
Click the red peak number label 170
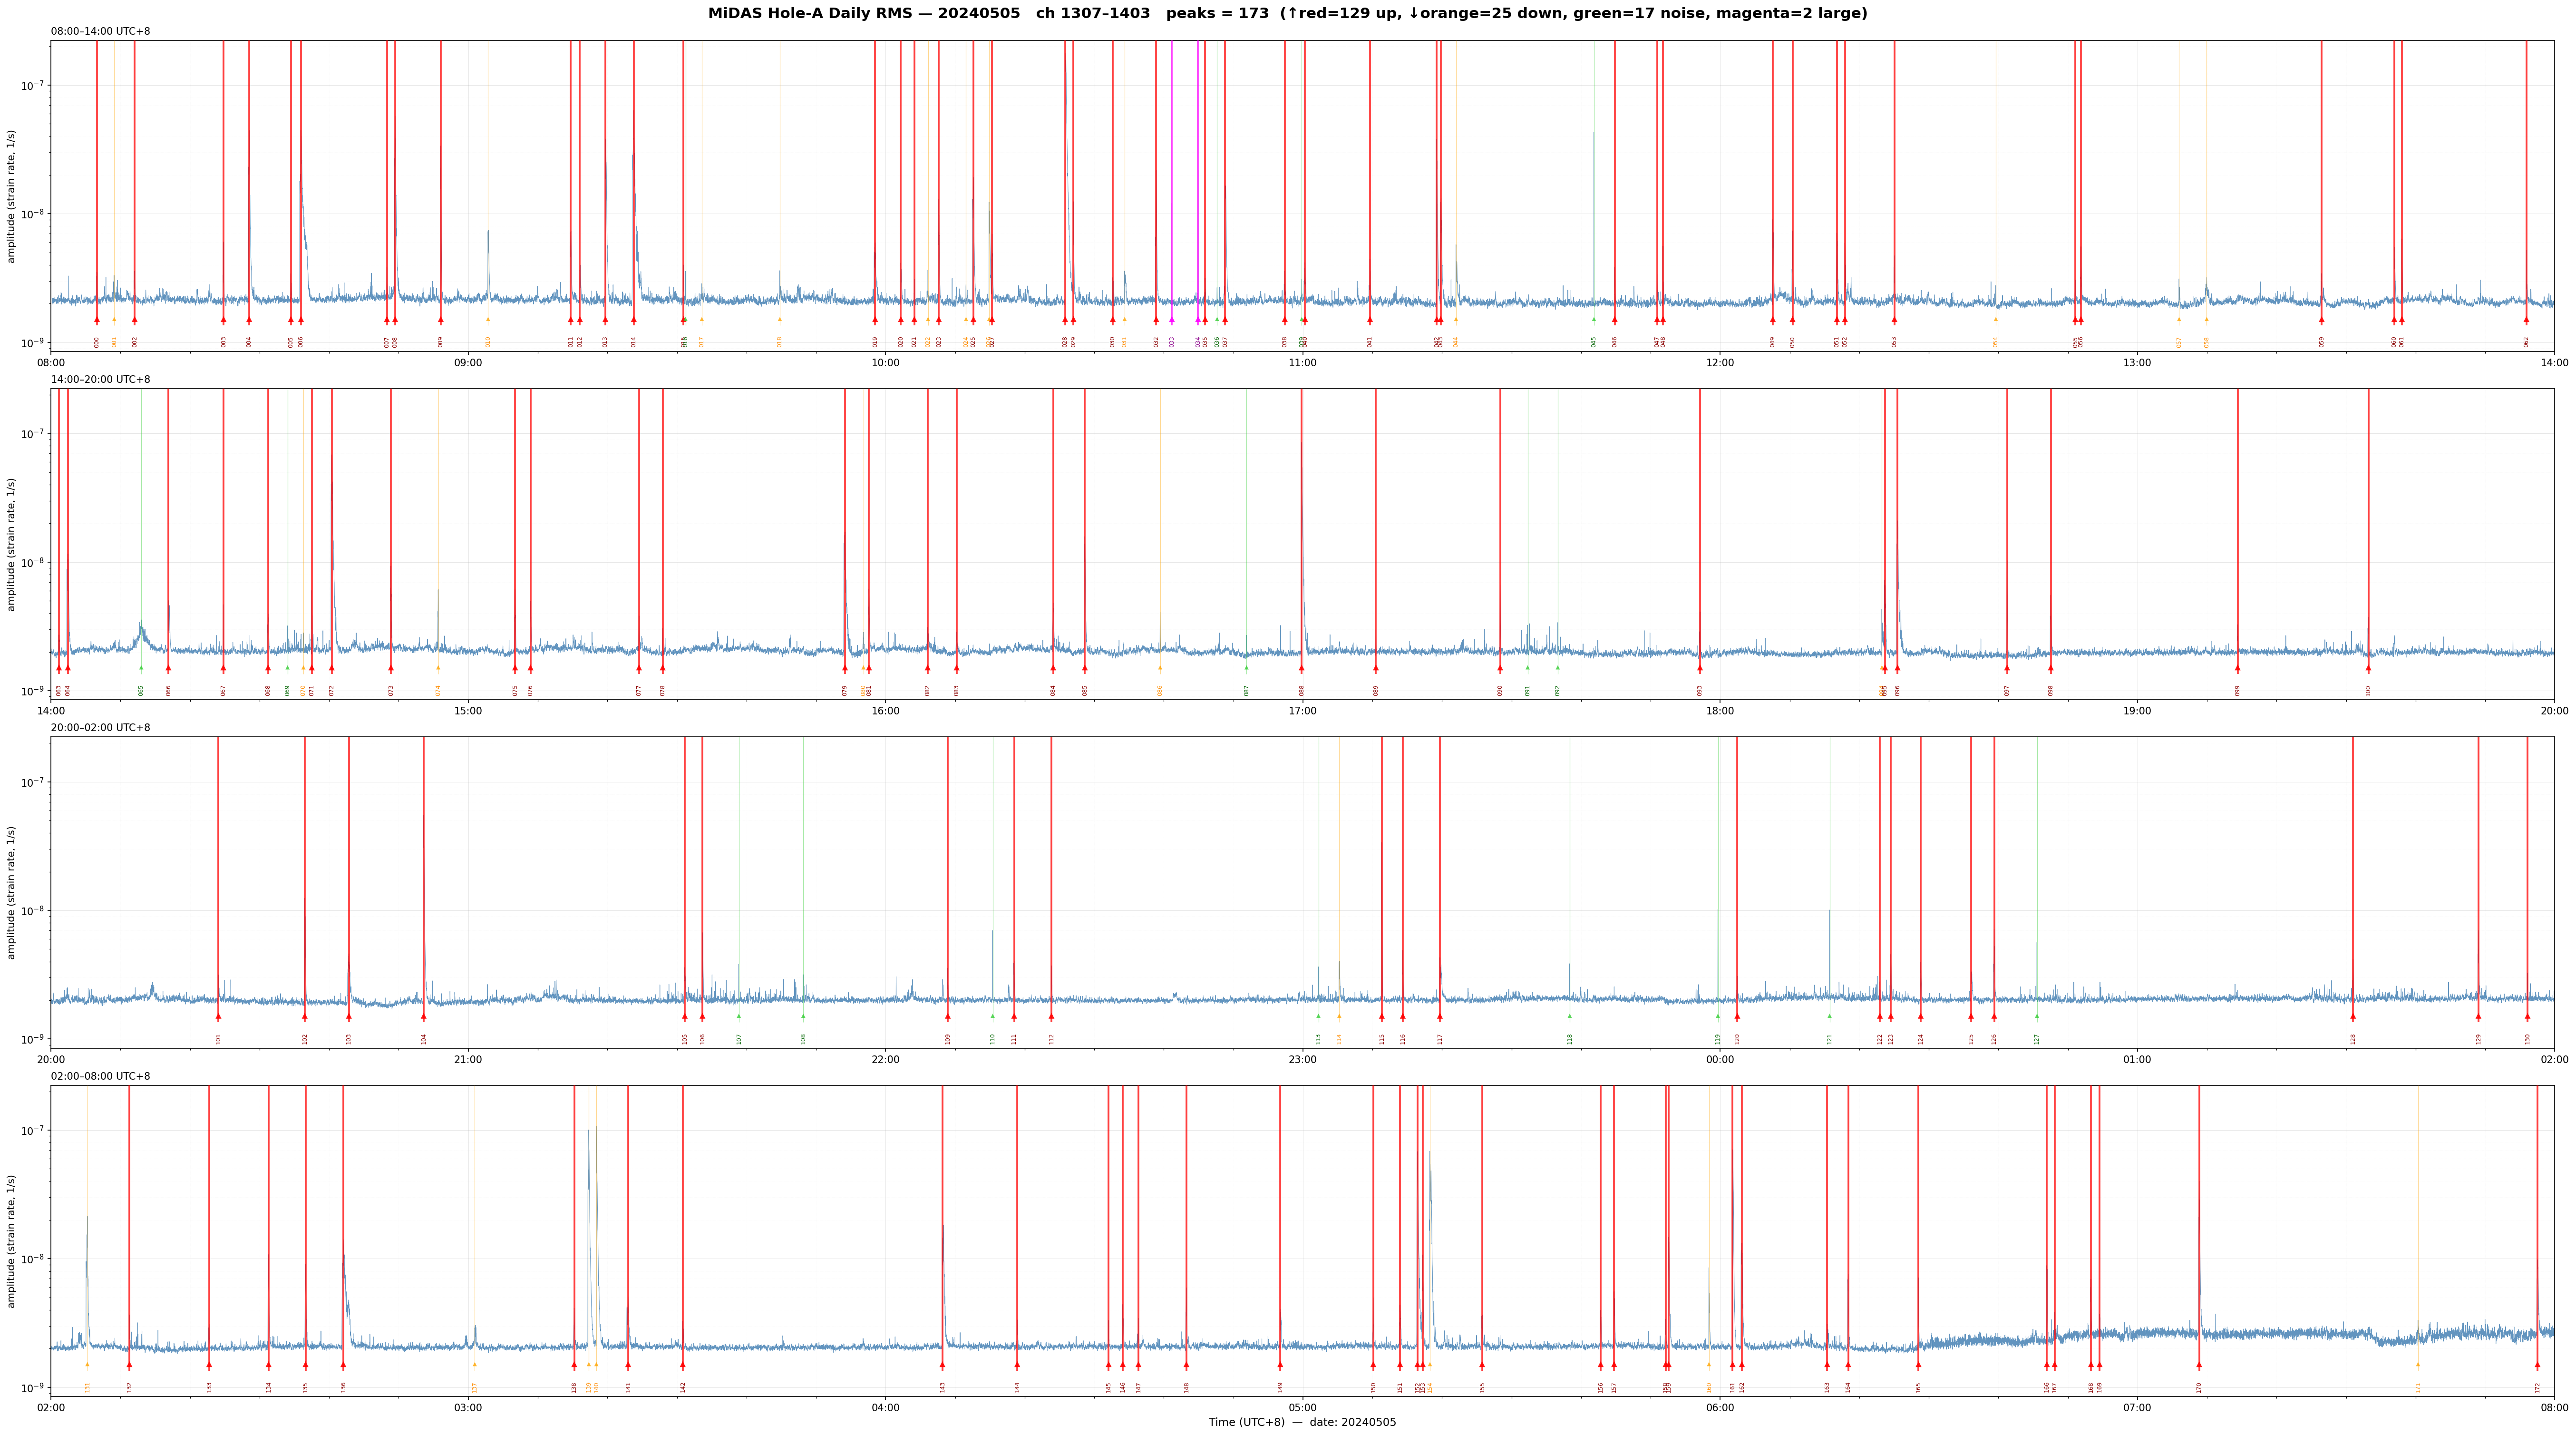click(x=2199, y=1387)
